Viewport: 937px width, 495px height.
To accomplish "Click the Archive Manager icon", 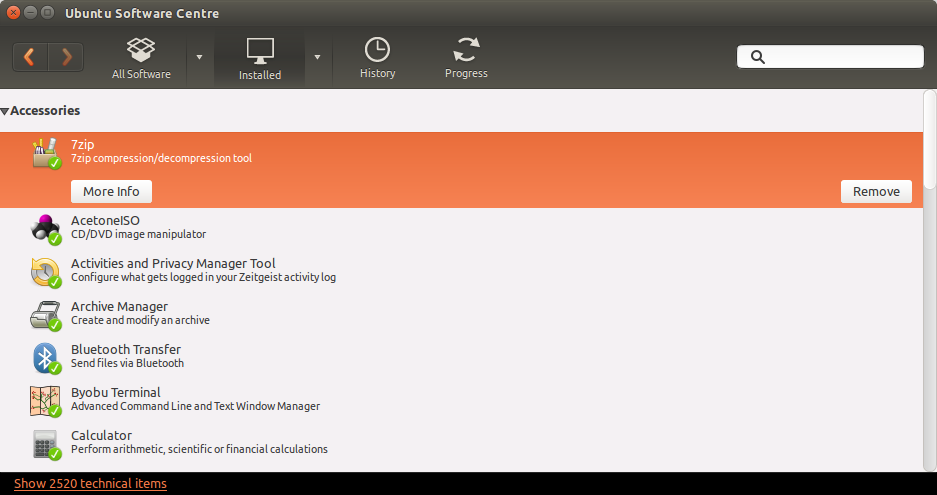I will click(46, 316).
